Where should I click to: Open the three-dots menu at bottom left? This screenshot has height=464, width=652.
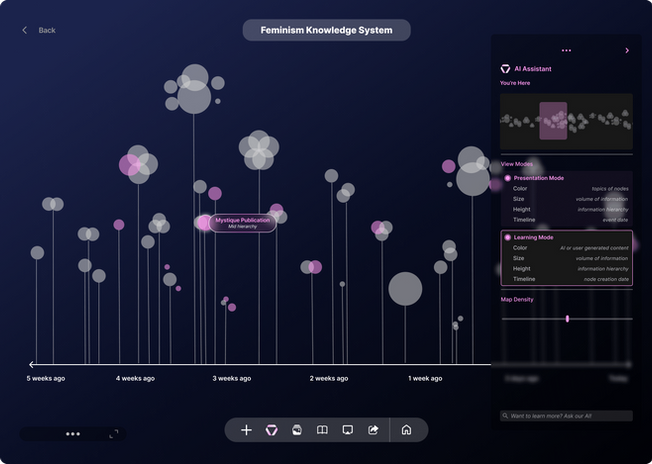point(73,434)
